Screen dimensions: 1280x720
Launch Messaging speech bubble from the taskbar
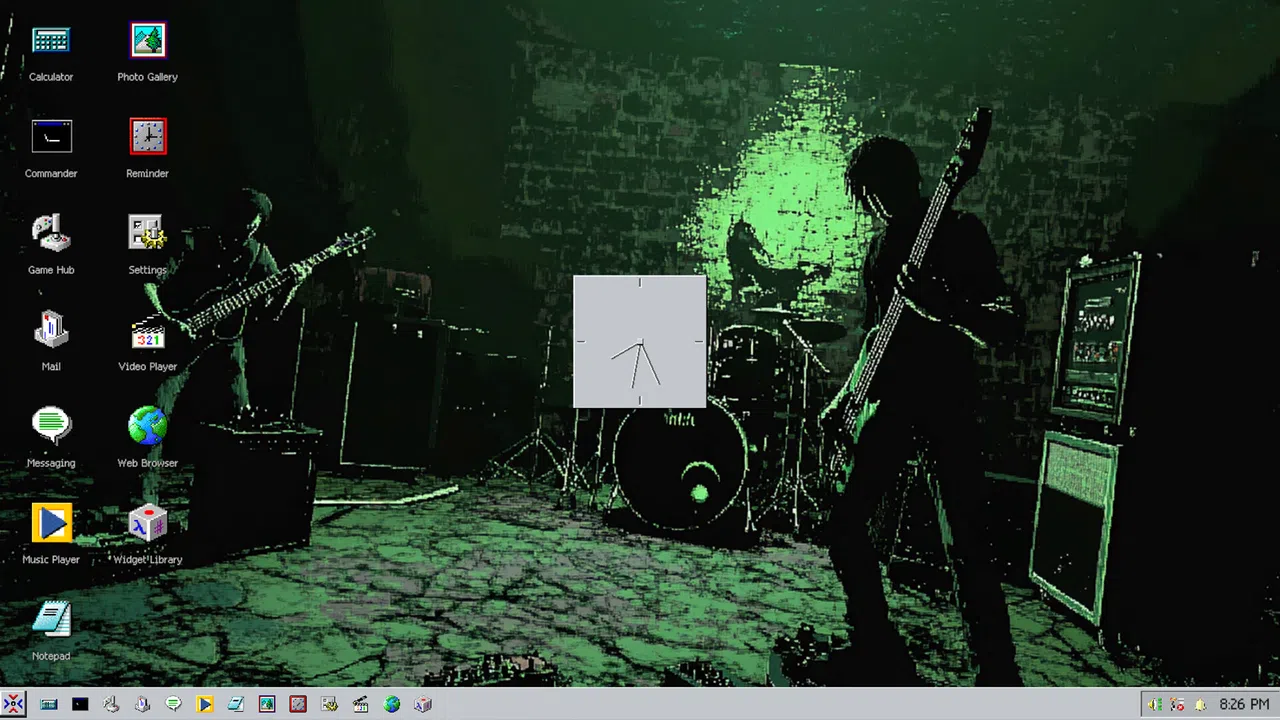point(173,704)
